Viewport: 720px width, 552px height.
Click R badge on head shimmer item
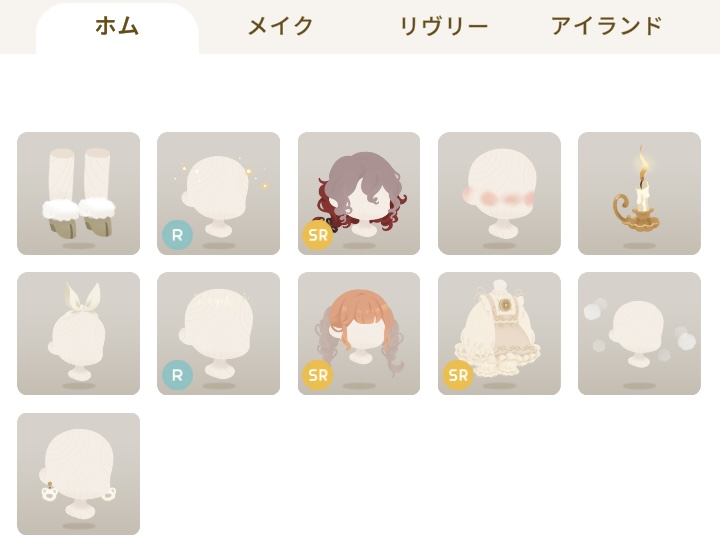pos(177,375)
